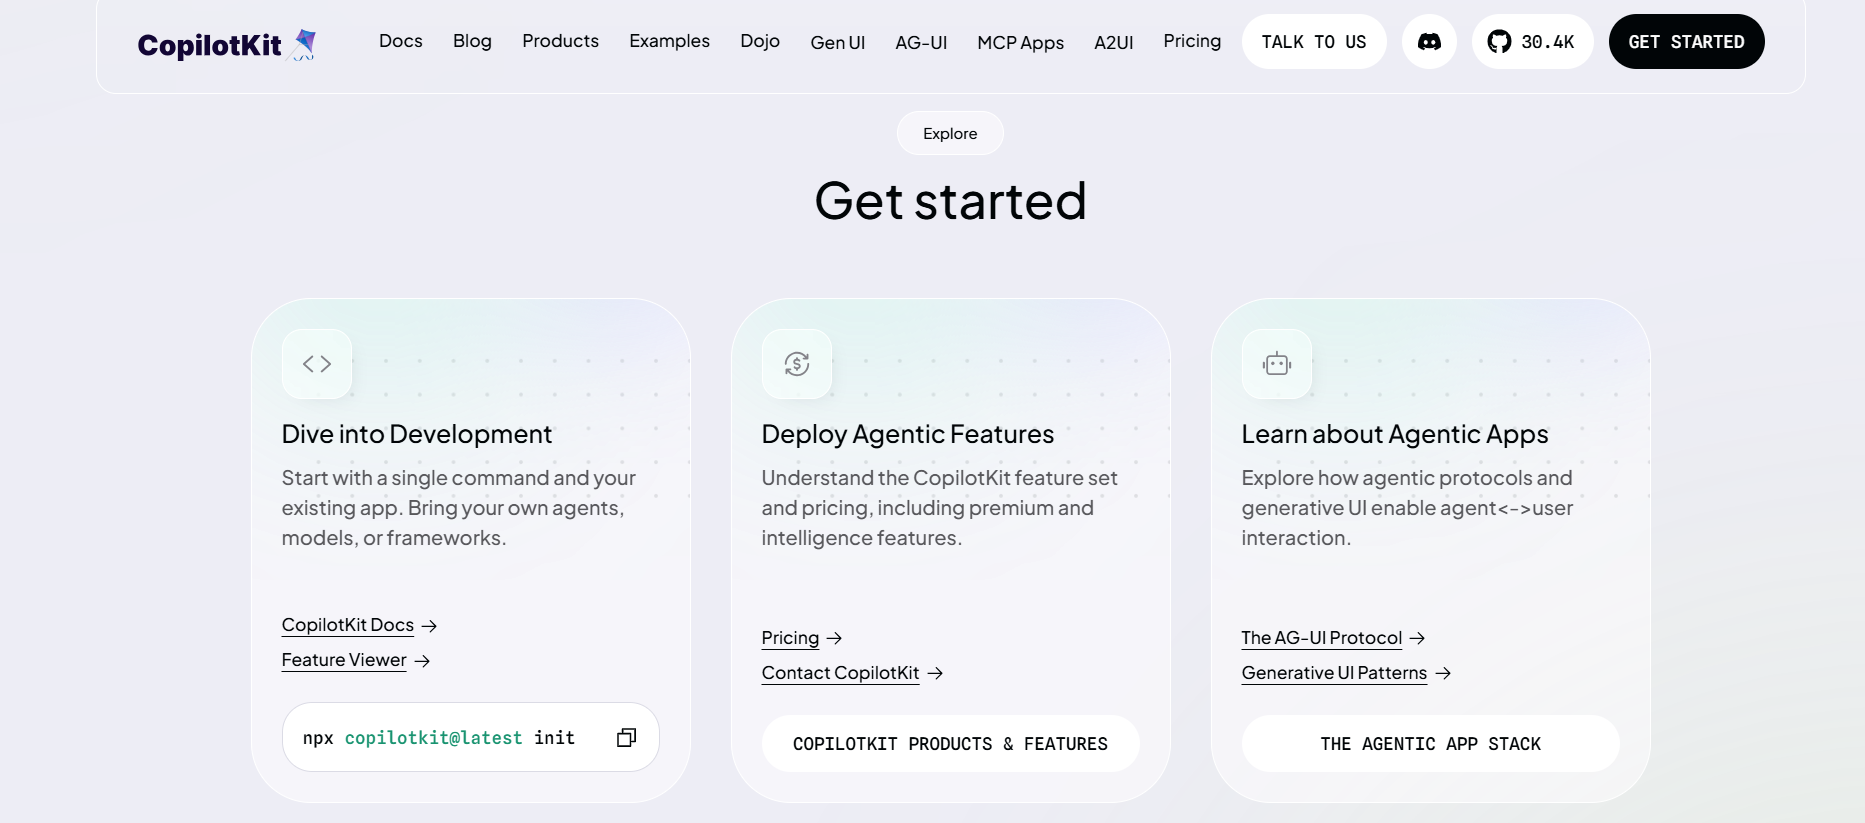Click the code brackets icon on Dive into Development
The image size is (1865, 823).
point(317,364)
